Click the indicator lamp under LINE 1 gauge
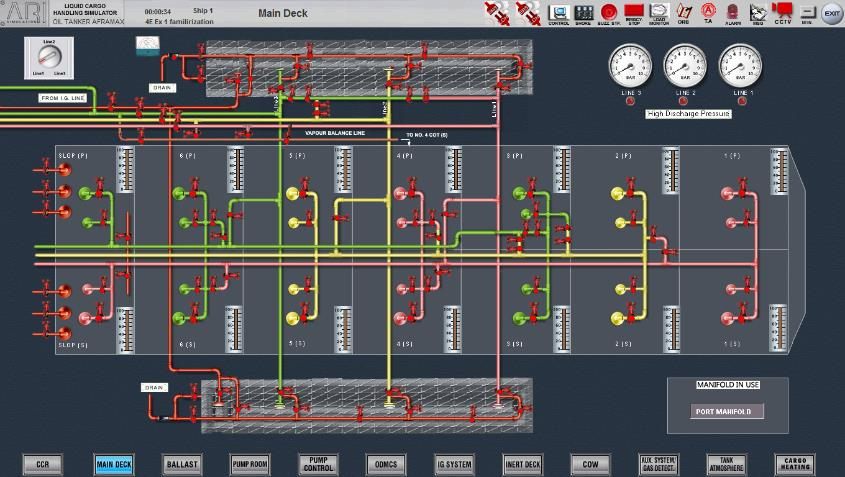 pos(742,101)
